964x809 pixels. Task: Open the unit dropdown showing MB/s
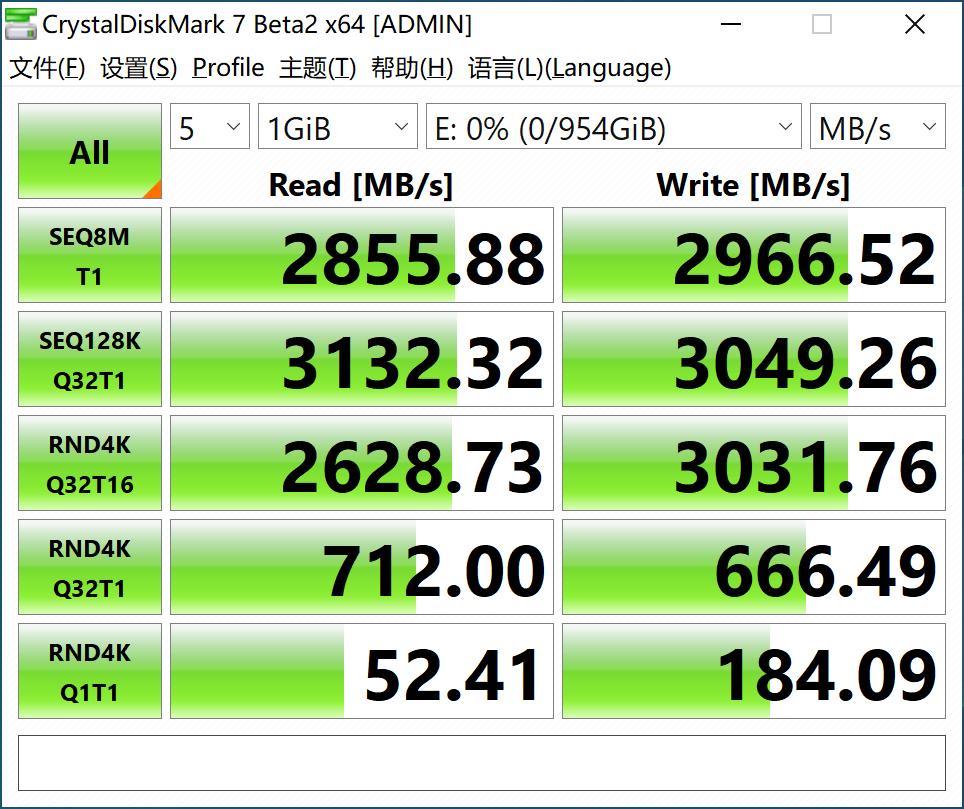click(877, 127)
